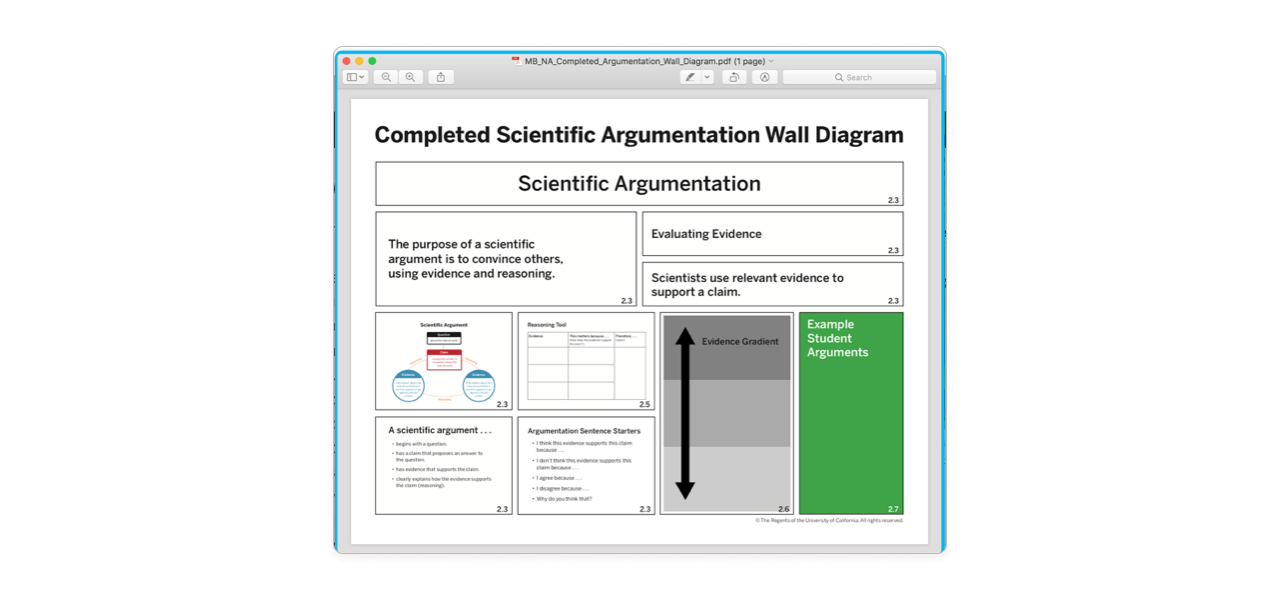This screenshot has width=1280, height=600.
Task: Click the Scientific Argument circular diagram thumbnail
Action: point(443,361)
